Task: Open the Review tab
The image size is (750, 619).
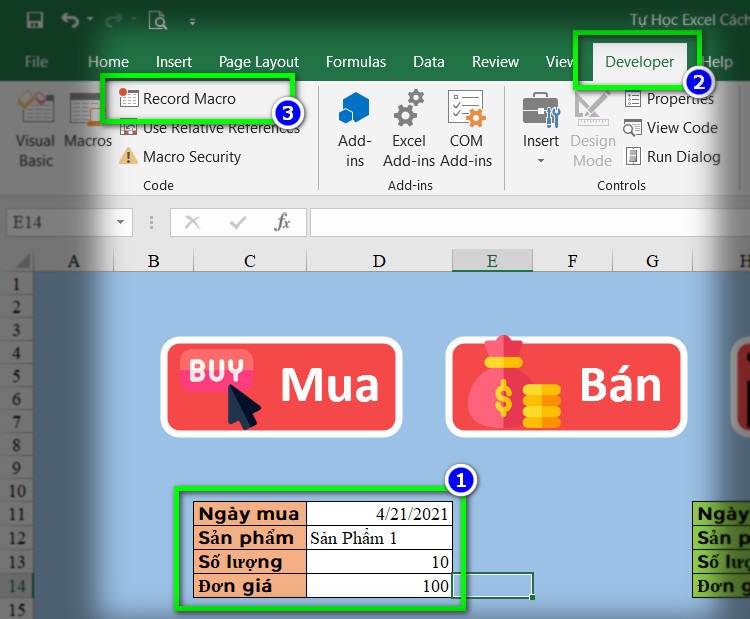Action: click(x=496, y=62)
